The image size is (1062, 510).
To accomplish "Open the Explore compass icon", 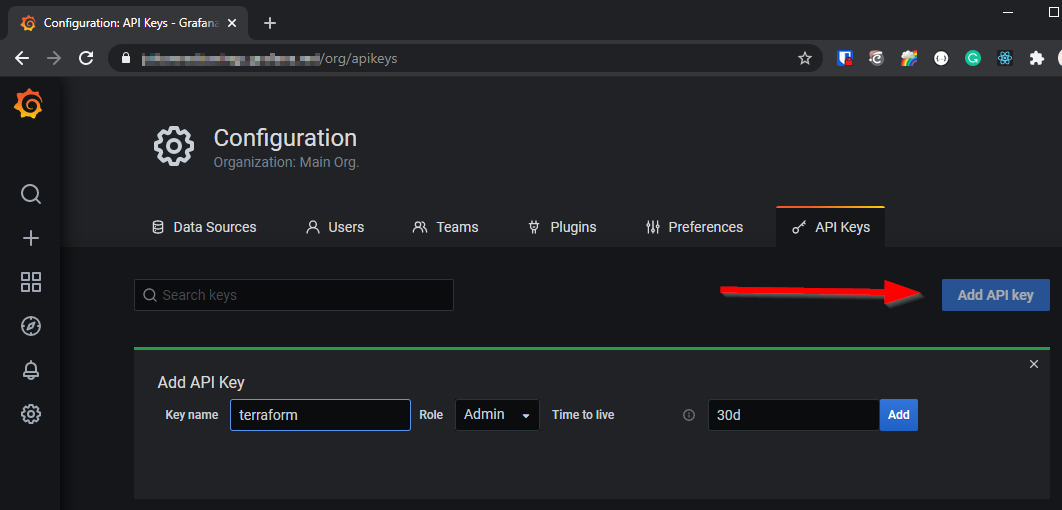I will tap(31, 326).
